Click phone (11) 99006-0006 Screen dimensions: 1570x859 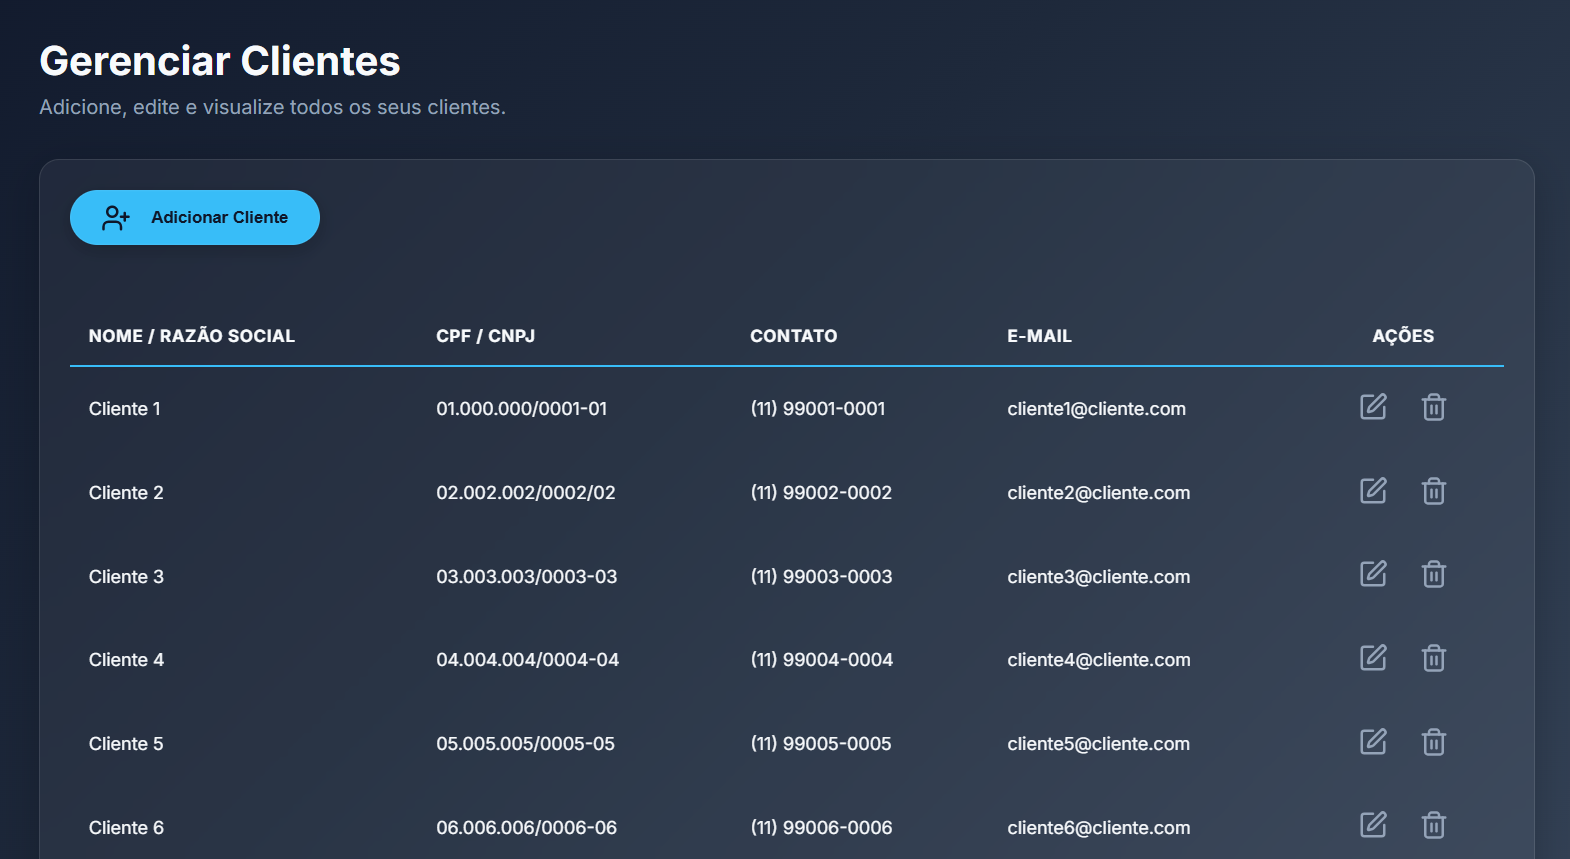pyautogui.click(x=822, y=828)
